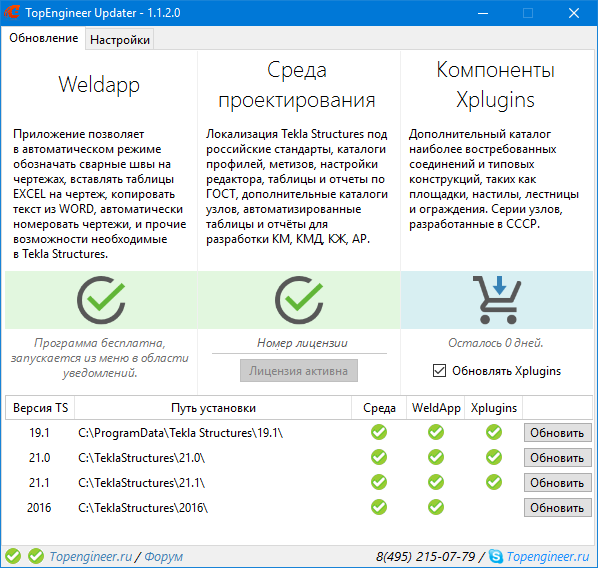
Task: Close the TopEngineer Updater window
Action: 574,13
